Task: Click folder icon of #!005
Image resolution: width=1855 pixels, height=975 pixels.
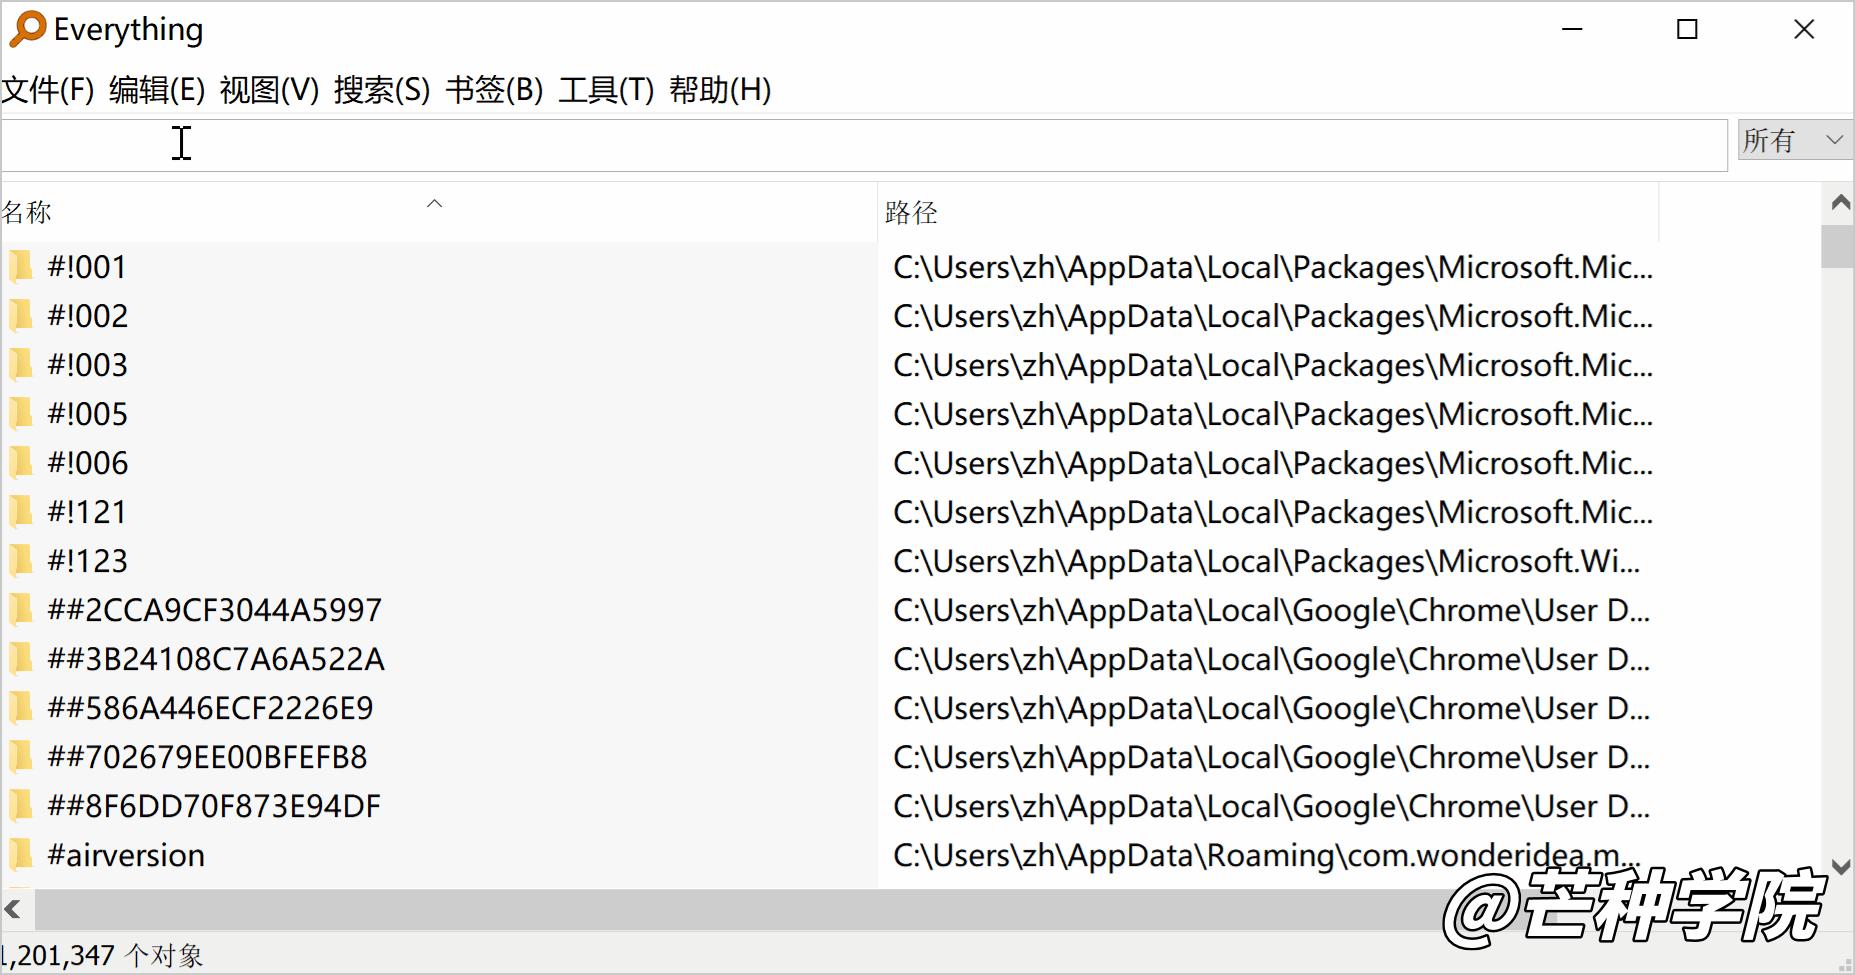Action: [x=21, y=414]
